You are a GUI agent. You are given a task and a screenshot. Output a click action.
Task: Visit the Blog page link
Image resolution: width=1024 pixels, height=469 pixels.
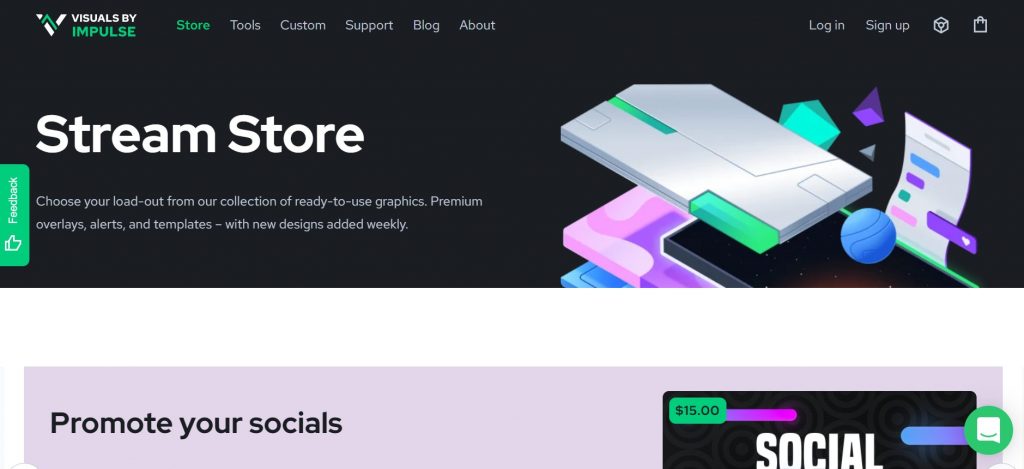pyautogui.click(x=426, y=25)
